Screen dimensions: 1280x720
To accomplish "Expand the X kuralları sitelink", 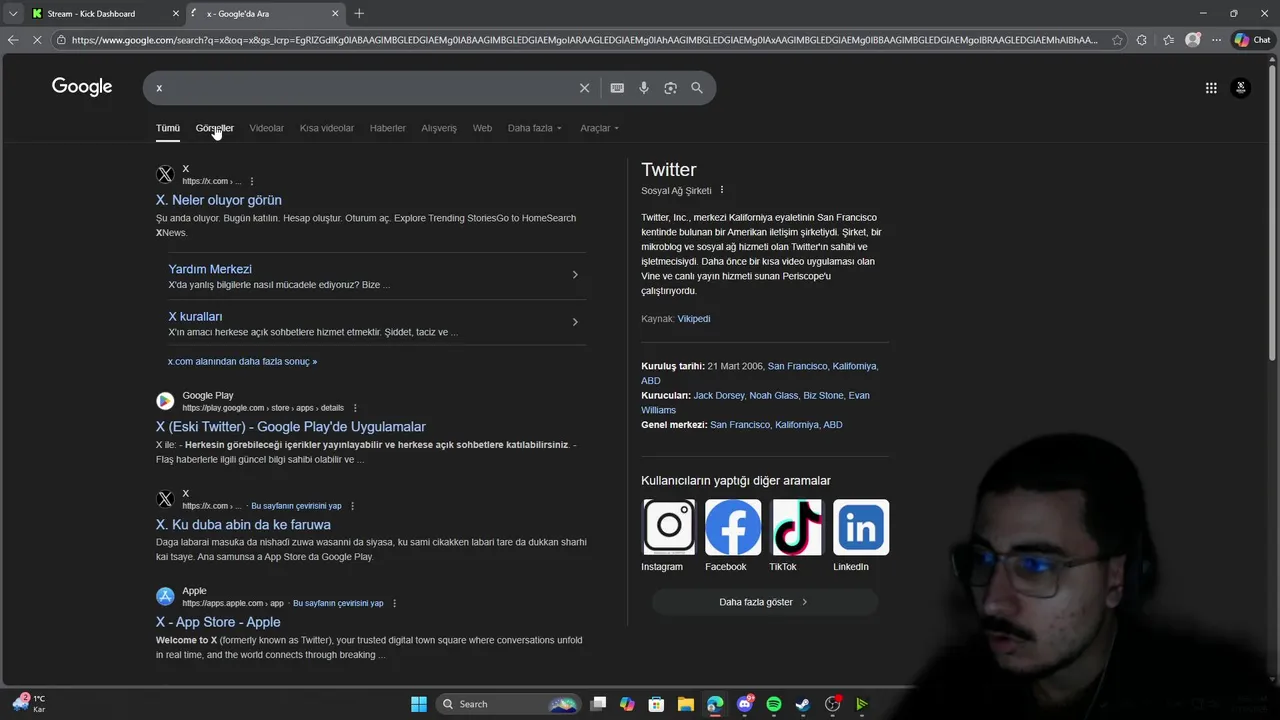I will click(x=575, y=322).
